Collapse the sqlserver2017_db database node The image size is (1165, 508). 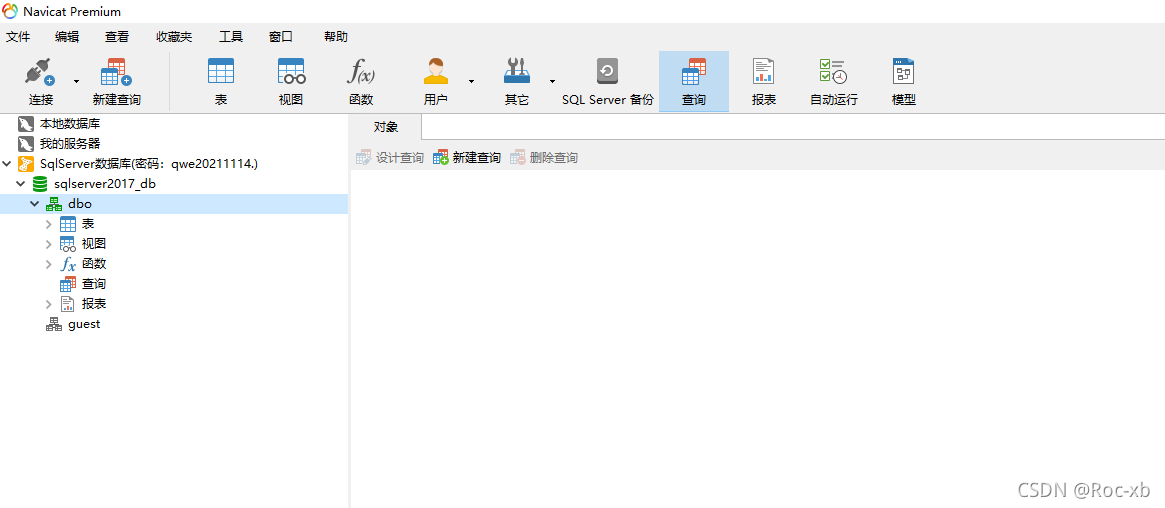pos(21,183)
